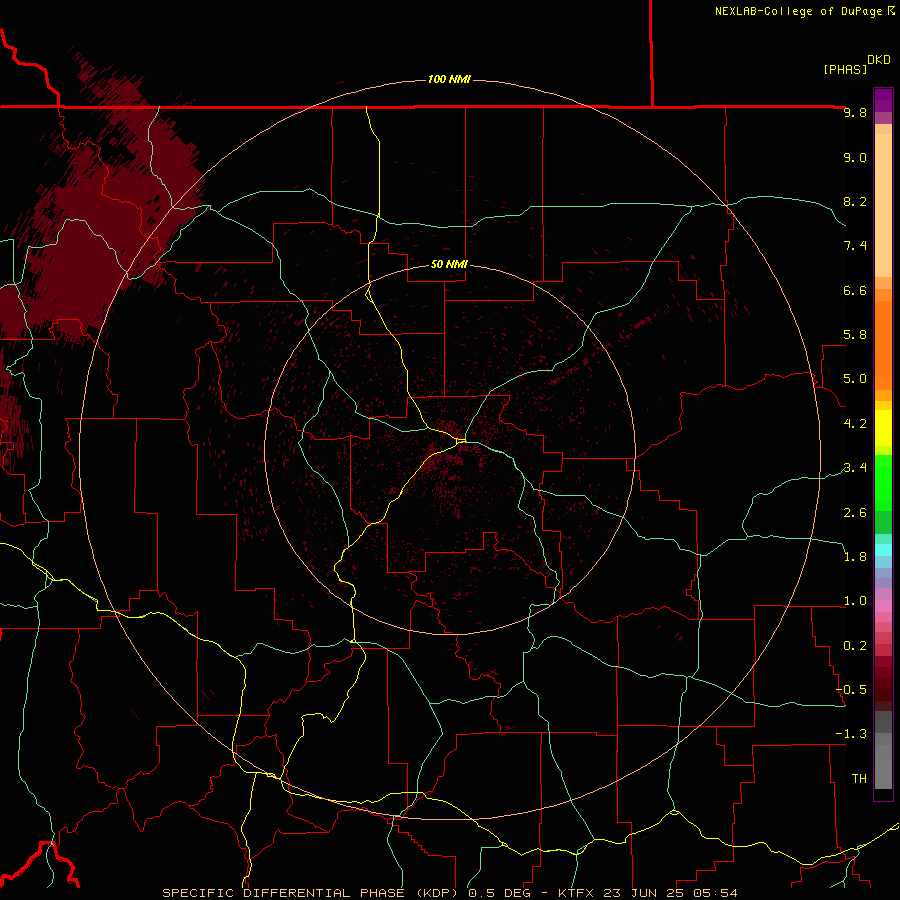Click the 50 NMI range ring label
The width and height of the screenshot is (900, 900).
pyautogui.click(x=449, y=264)
